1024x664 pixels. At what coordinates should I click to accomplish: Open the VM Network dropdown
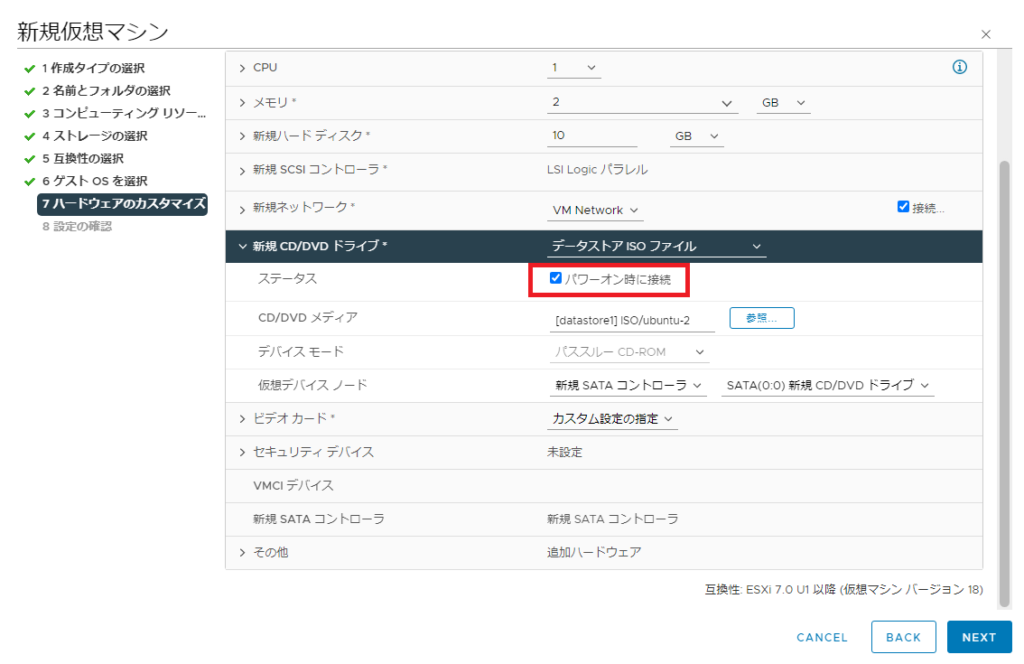point(594,210)
